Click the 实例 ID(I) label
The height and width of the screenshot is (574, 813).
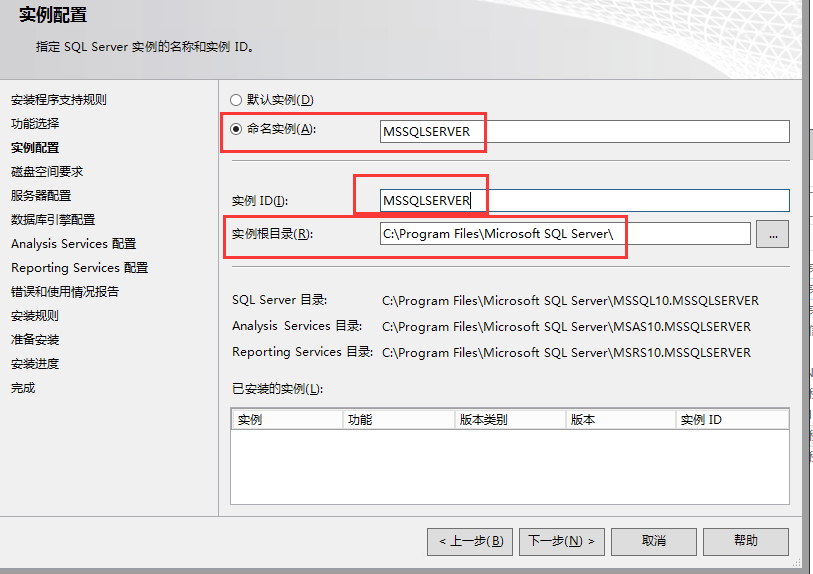point(260,201)
